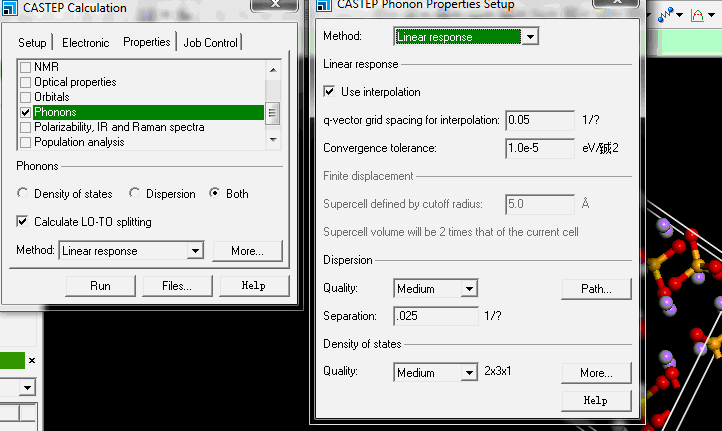Toggle Use interpolation checkbox
Screen dimensions: 722x431
[x=329, y=91]
